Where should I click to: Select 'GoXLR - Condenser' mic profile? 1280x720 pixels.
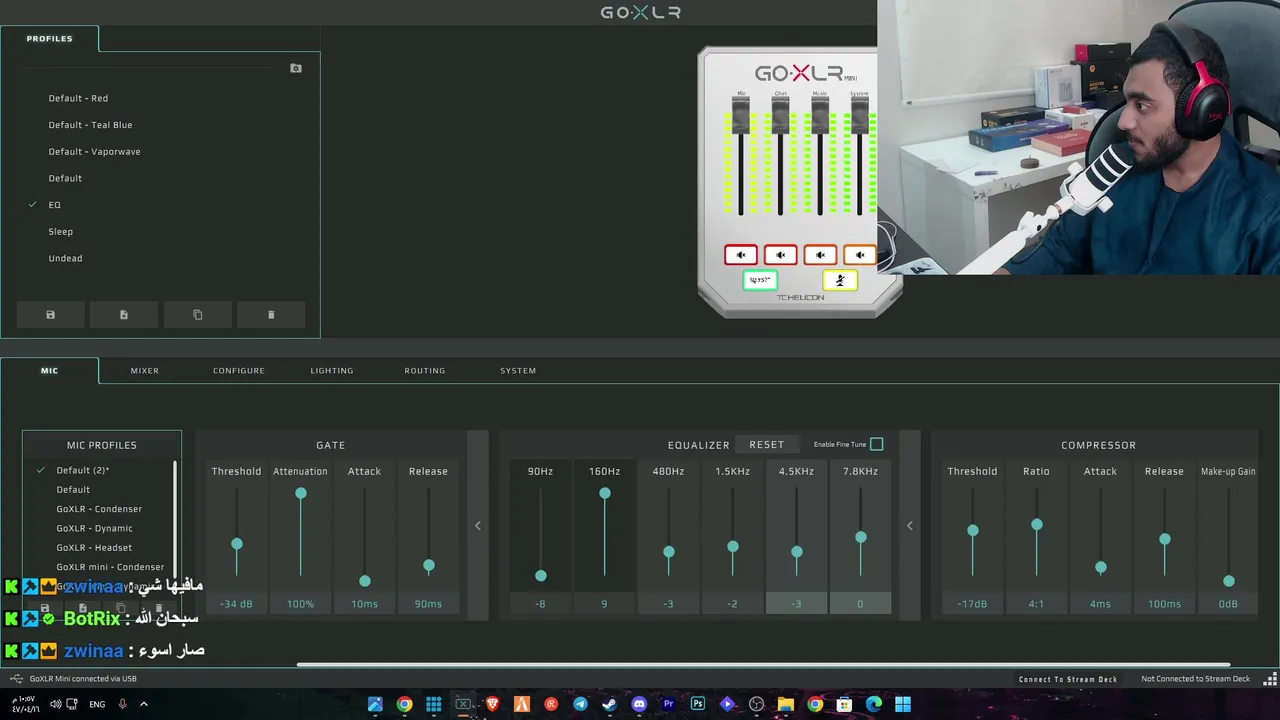point(99,509)
